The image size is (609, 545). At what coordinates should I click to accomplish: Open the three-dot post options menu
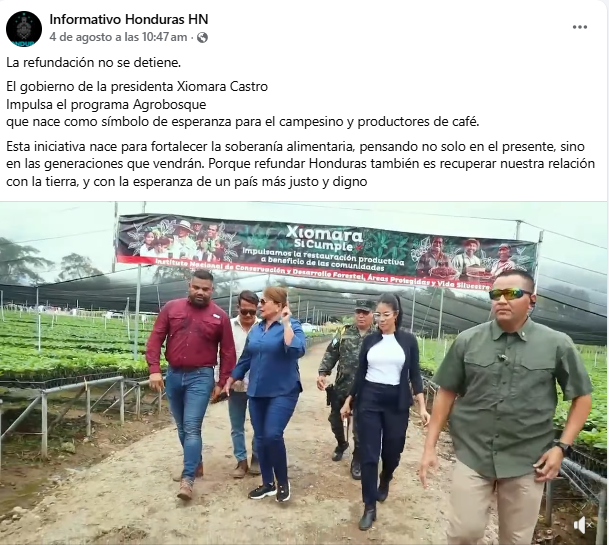click(579, 27)
